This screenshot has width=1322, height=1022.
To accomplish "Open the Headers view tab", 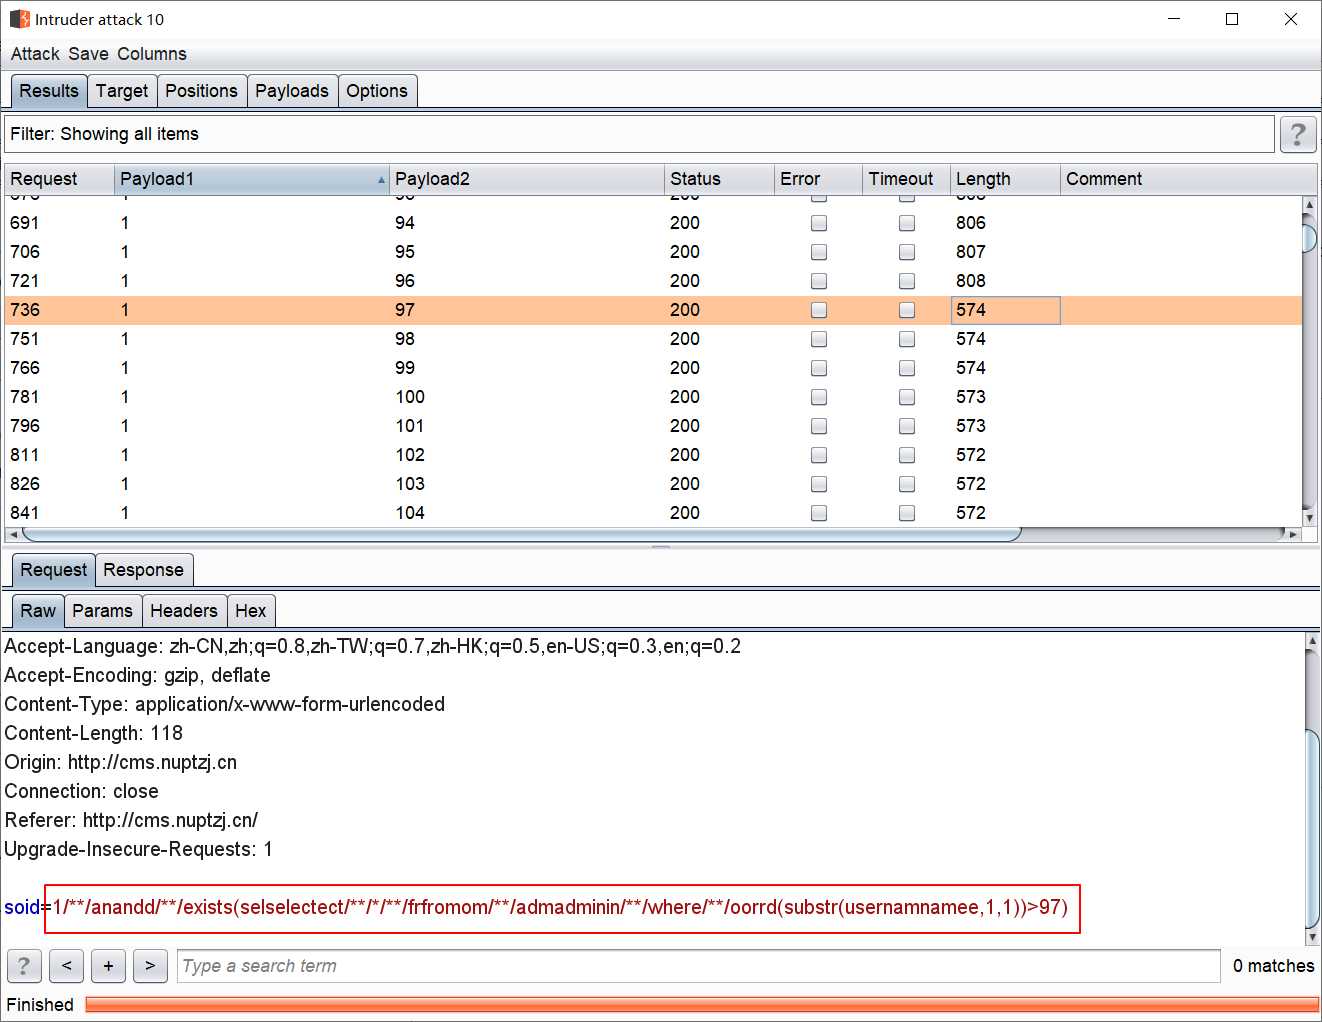I will click(184, 611).
